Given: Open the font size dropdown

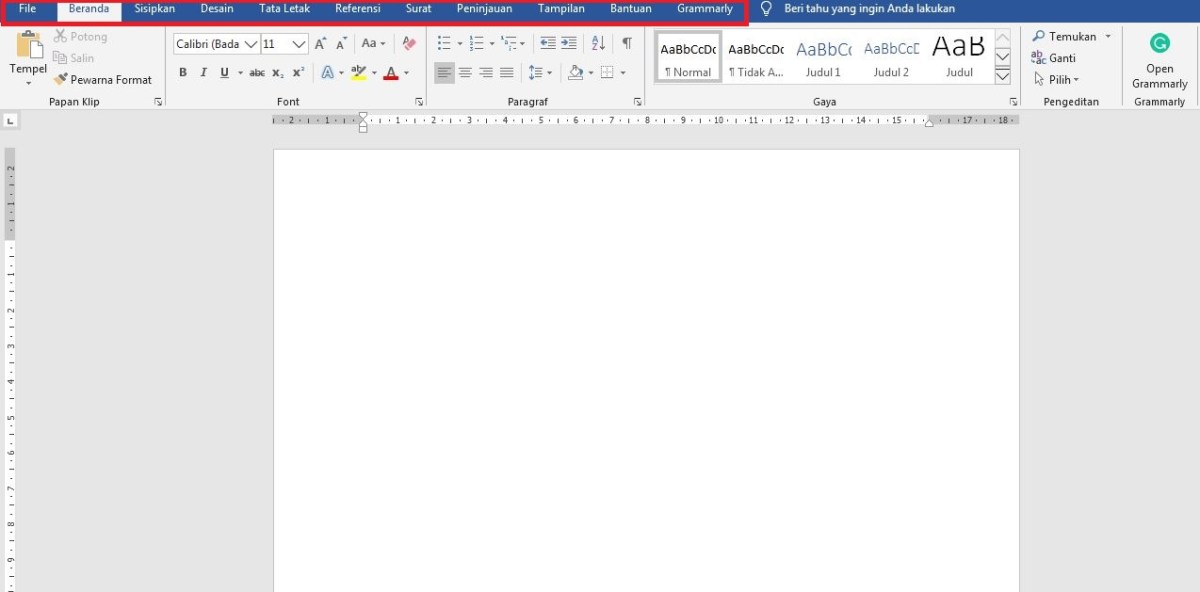Looking at the screenshot, I should 299,44.
